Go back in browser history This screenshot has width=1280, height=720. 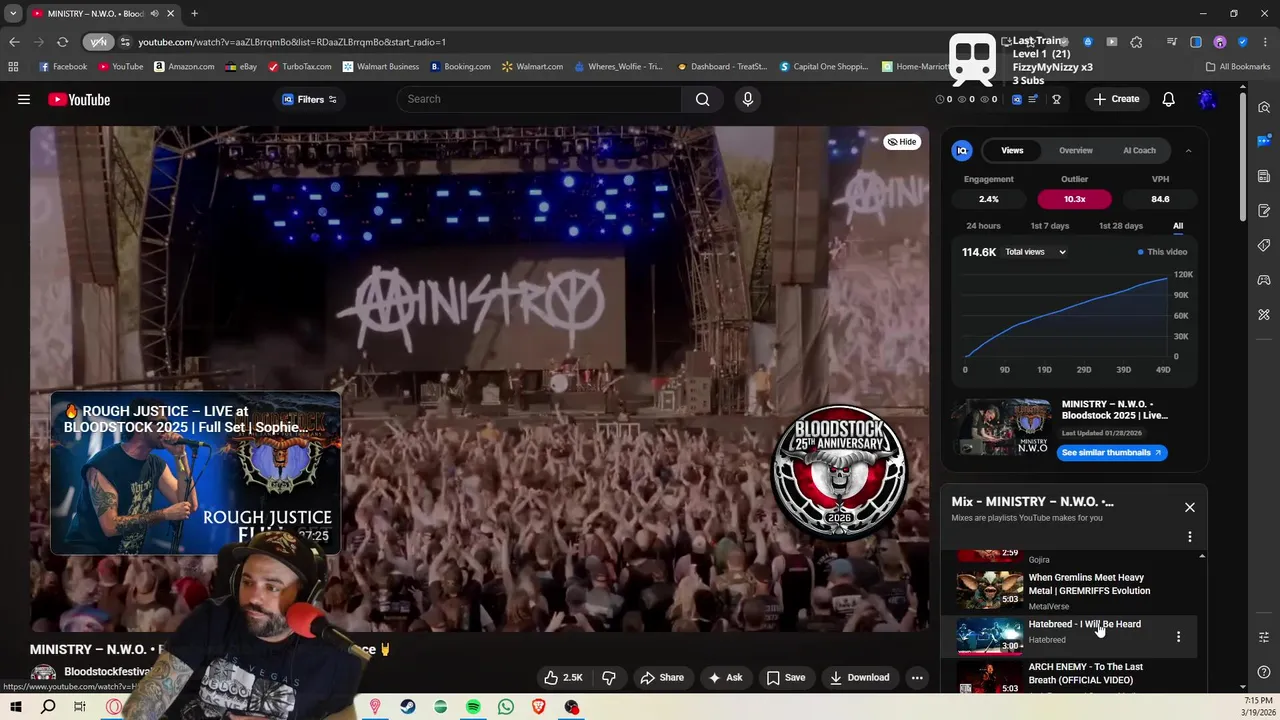pyautogui.click(x=14, y=42)
